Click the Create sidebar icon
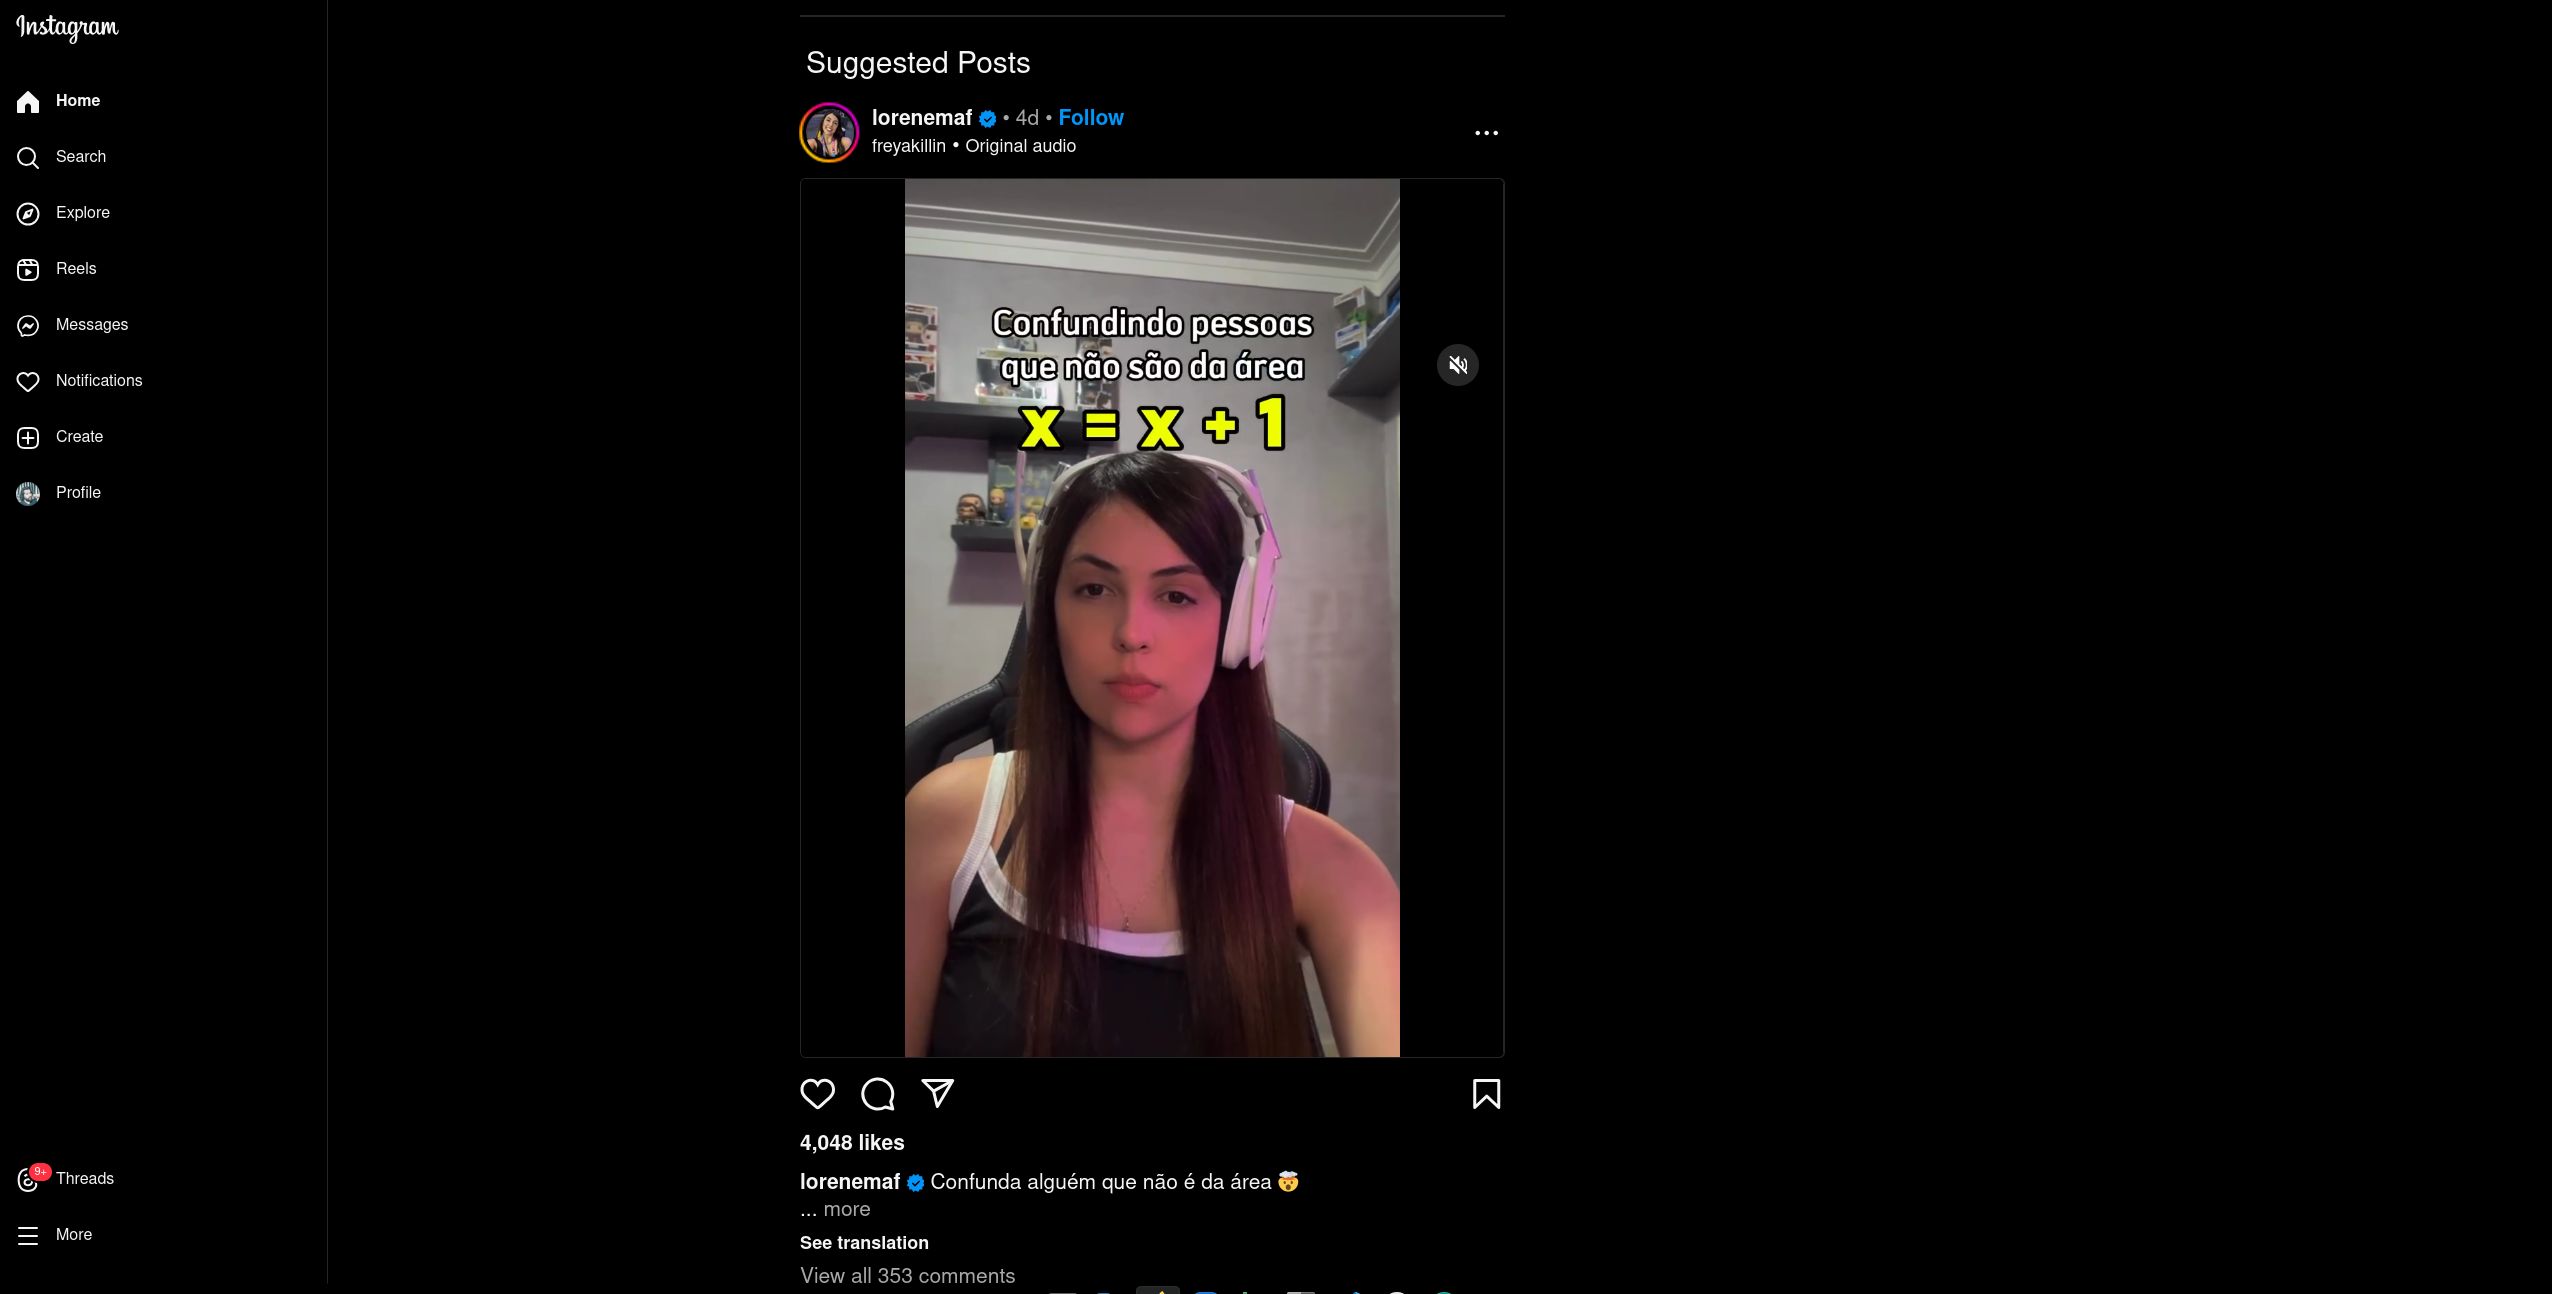The width and height of the screenshot is (2552, 1294). (28, 436)
